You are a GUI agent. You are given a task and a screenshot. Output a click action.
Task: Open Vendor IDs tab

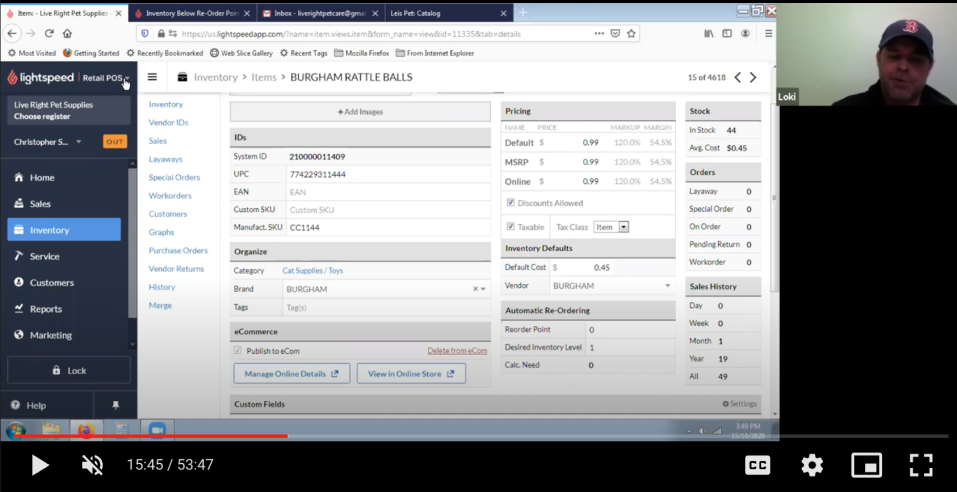[168, 122]
